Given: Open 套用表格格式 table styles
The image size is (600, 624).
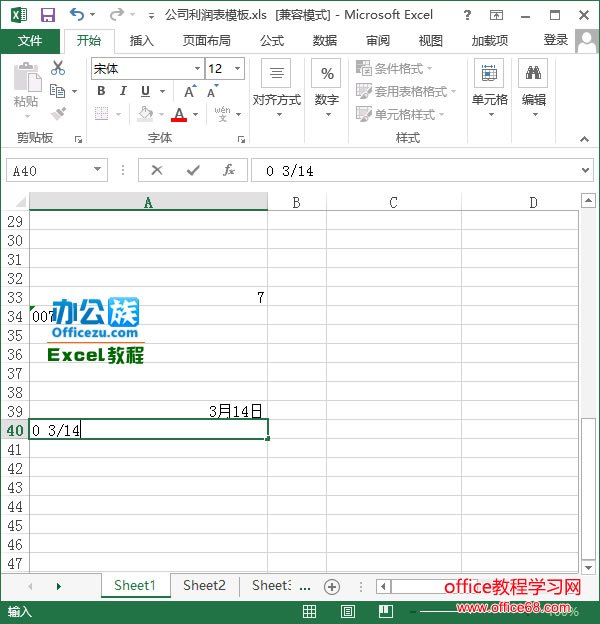Looking at the screenshot, I should (406, 92).
